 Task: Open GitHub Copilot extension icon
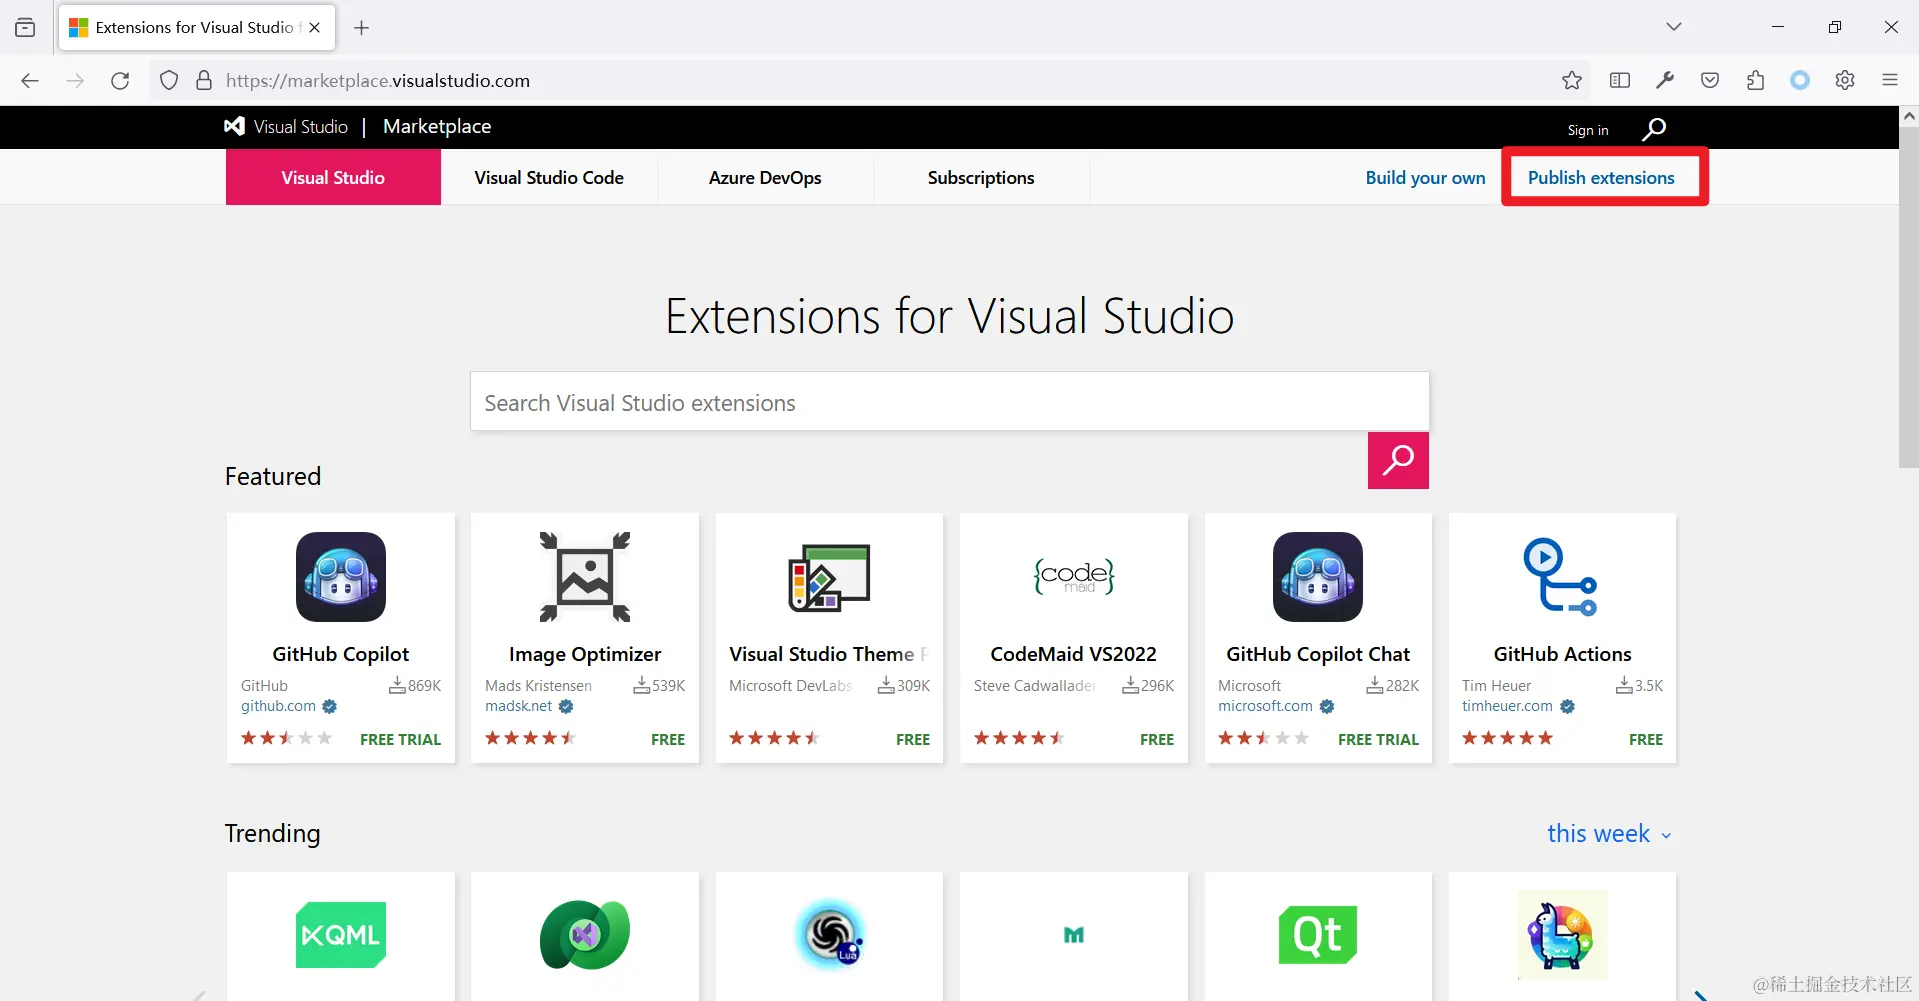pyautogui.click(x=341, y=577)
